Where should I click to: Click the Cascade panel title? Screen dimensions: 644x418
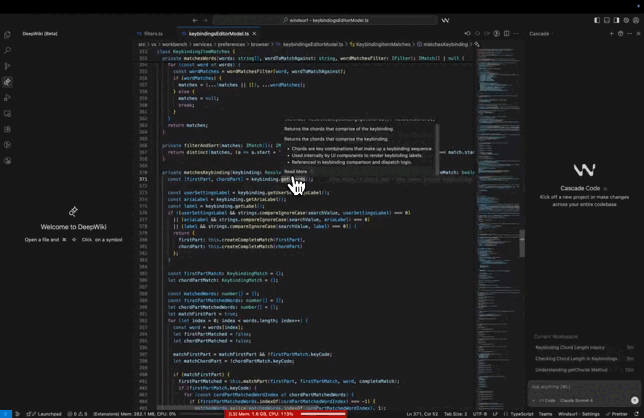click(539, 34)
